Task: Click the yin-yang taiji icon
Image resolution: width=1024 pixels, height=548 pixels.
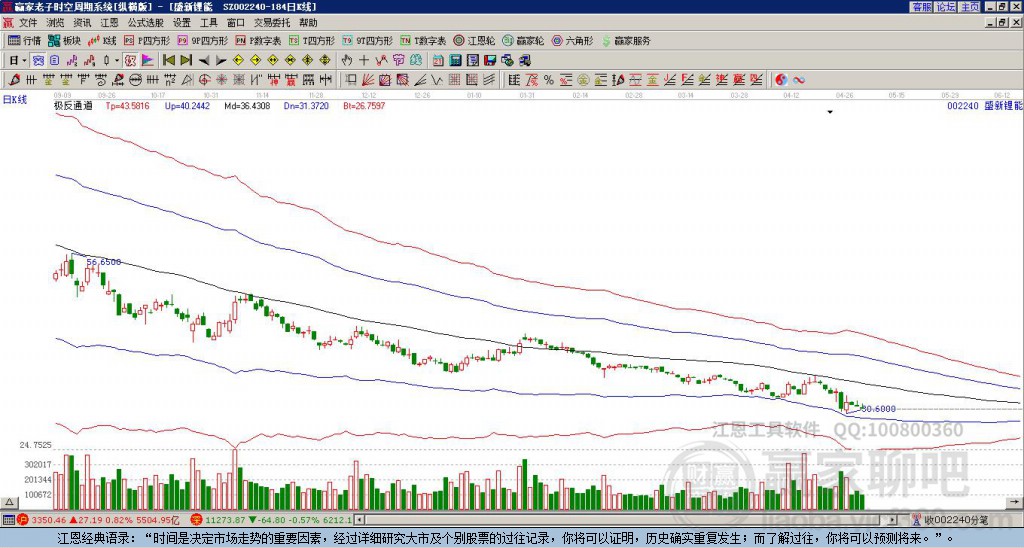Action: pos(781,80)
